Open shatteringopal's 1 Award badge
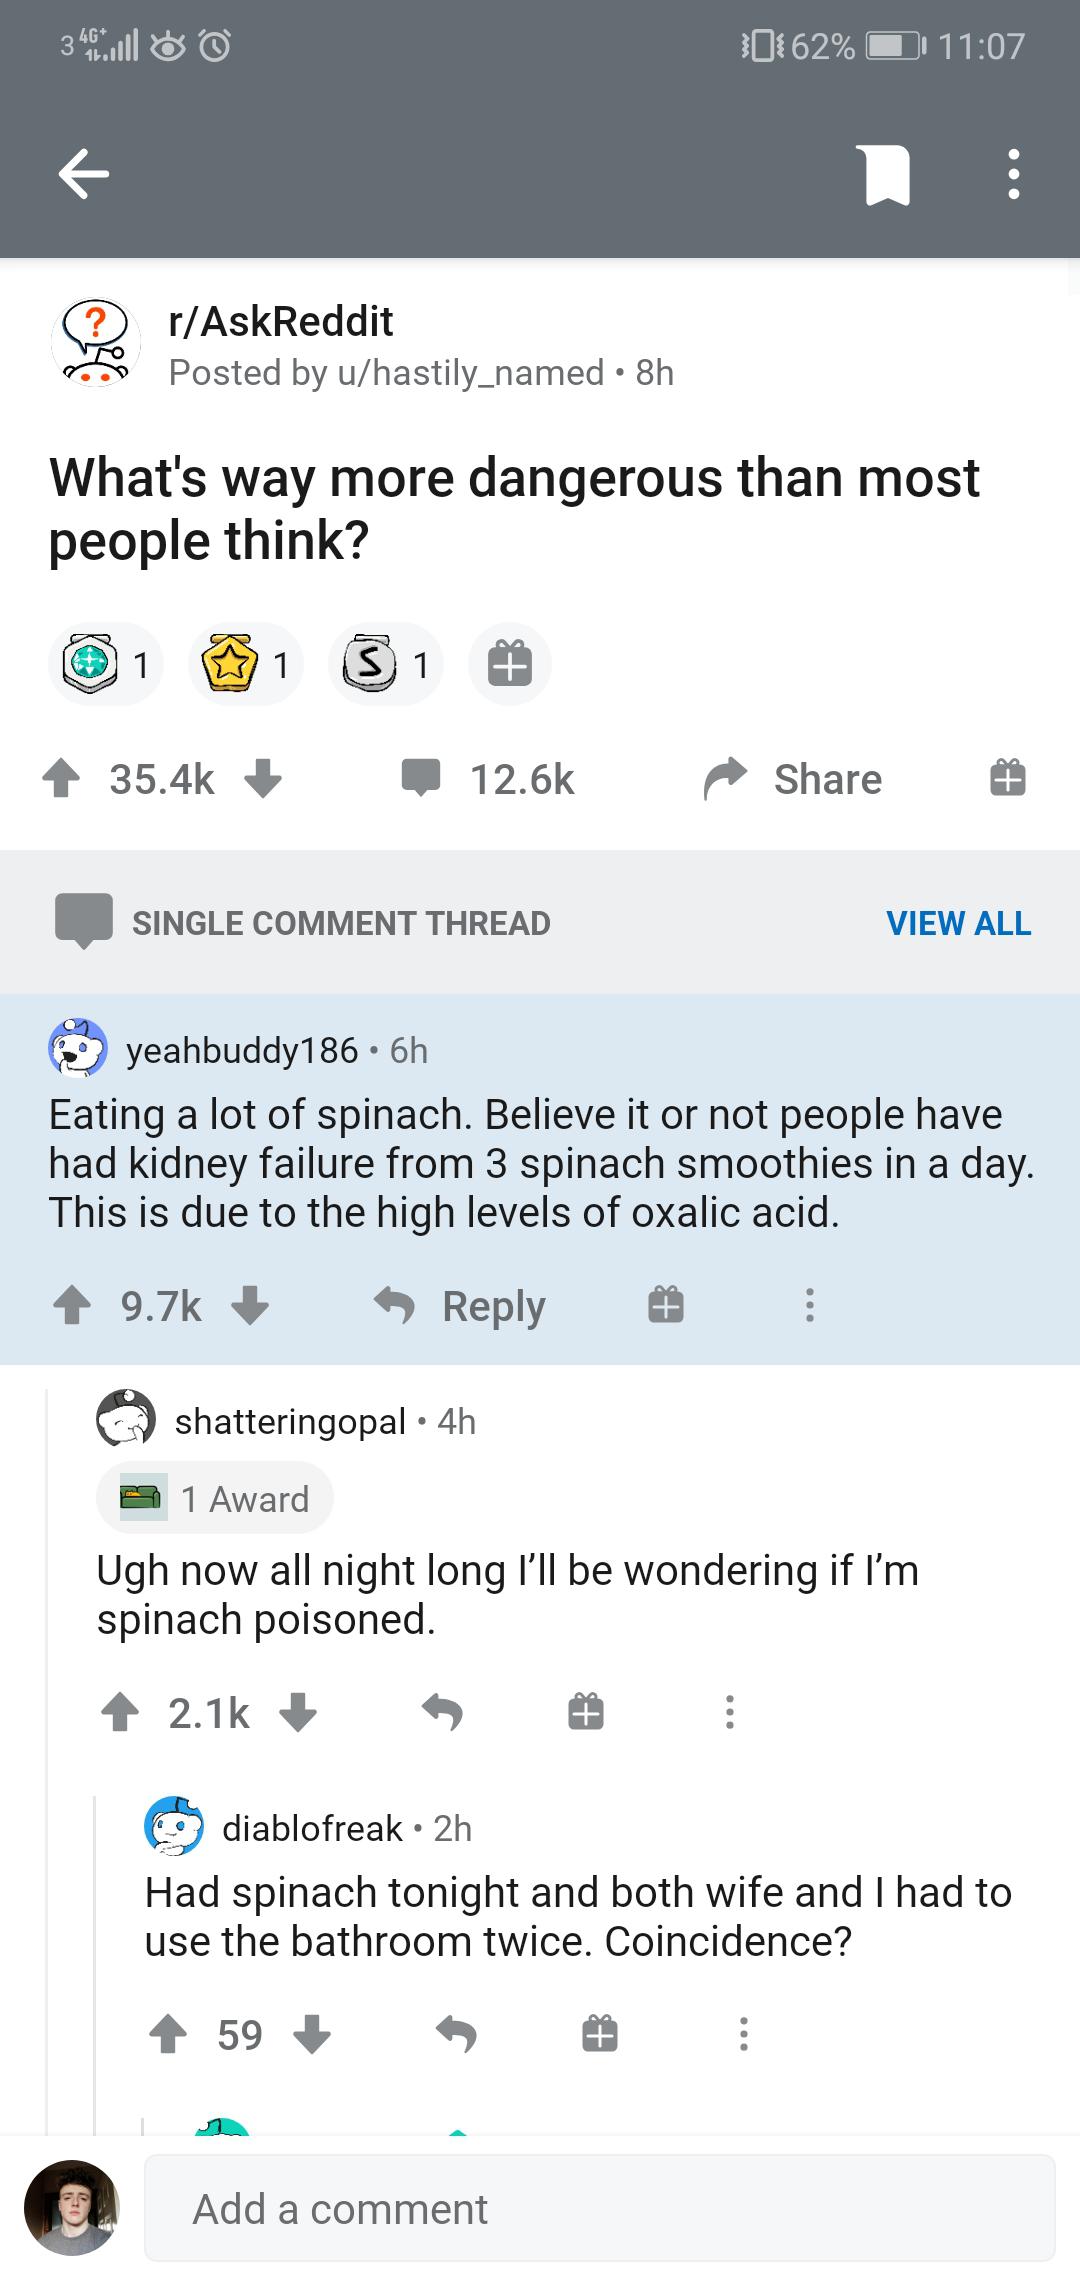The image size is (1080, 2280). 214,1498
